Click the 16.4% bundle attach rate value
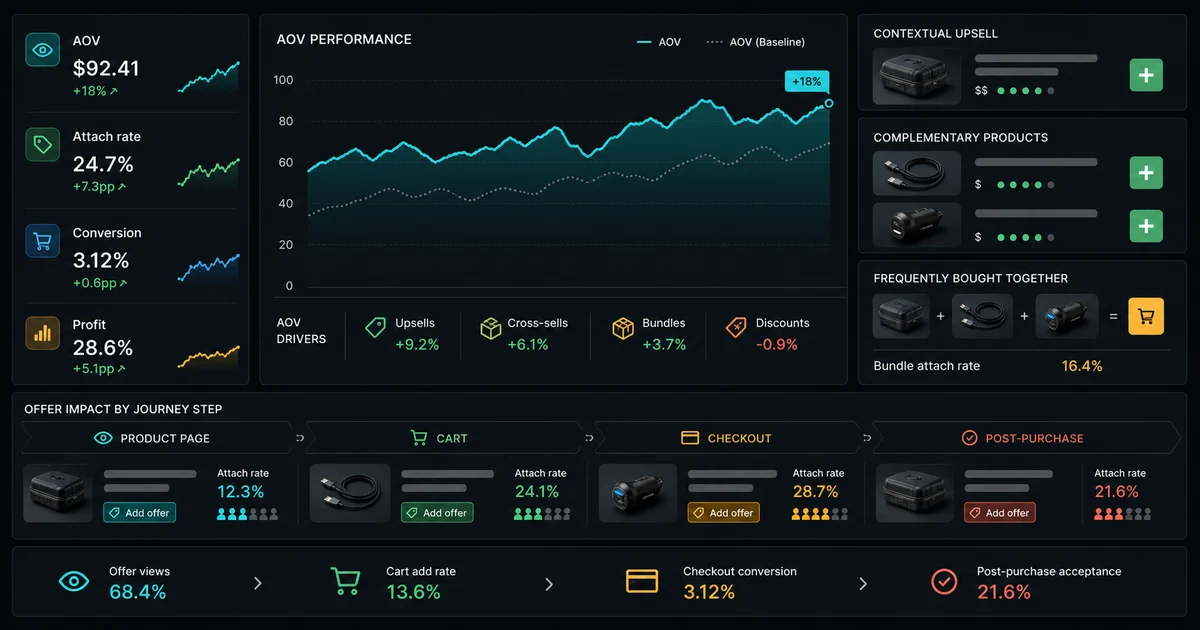This screenshot has width=1200, height=630. click(x=1082, y=366)
